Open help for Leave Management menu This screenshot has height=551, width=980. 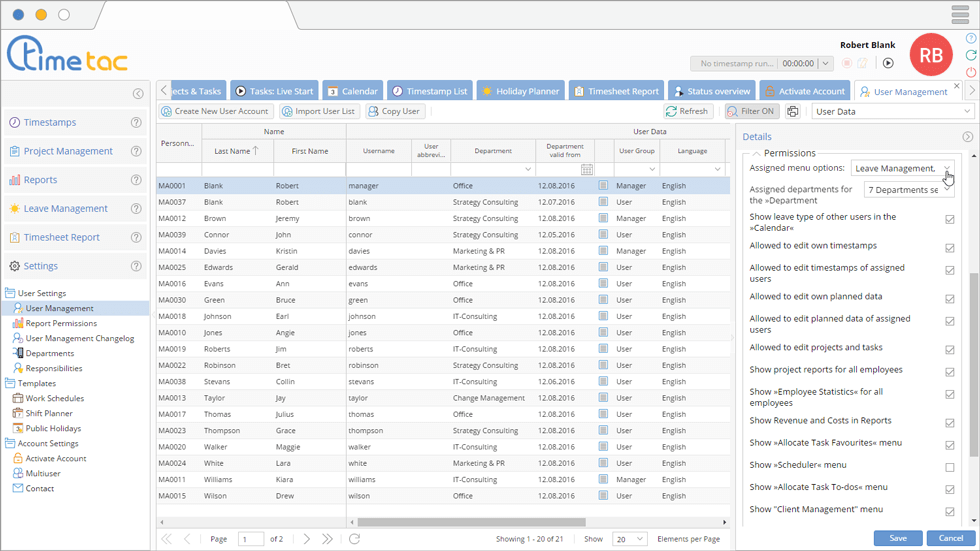click(136, 209)
